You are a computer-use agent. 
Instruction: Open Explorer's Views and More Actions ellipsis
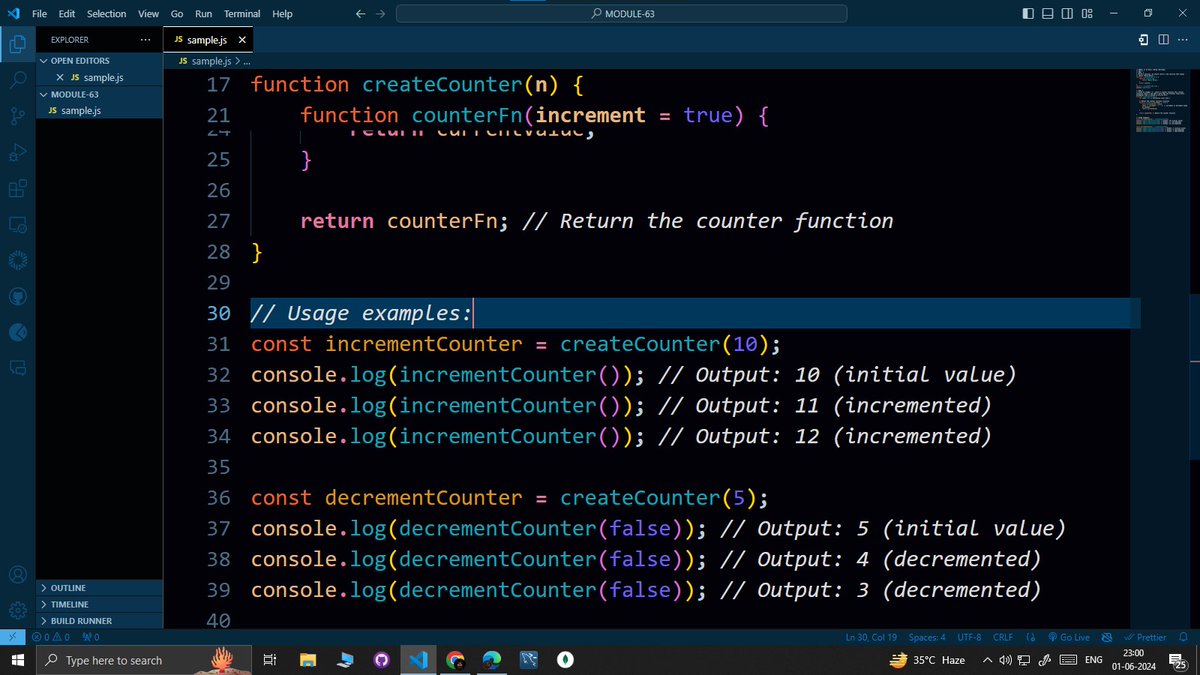pos(146,40)
